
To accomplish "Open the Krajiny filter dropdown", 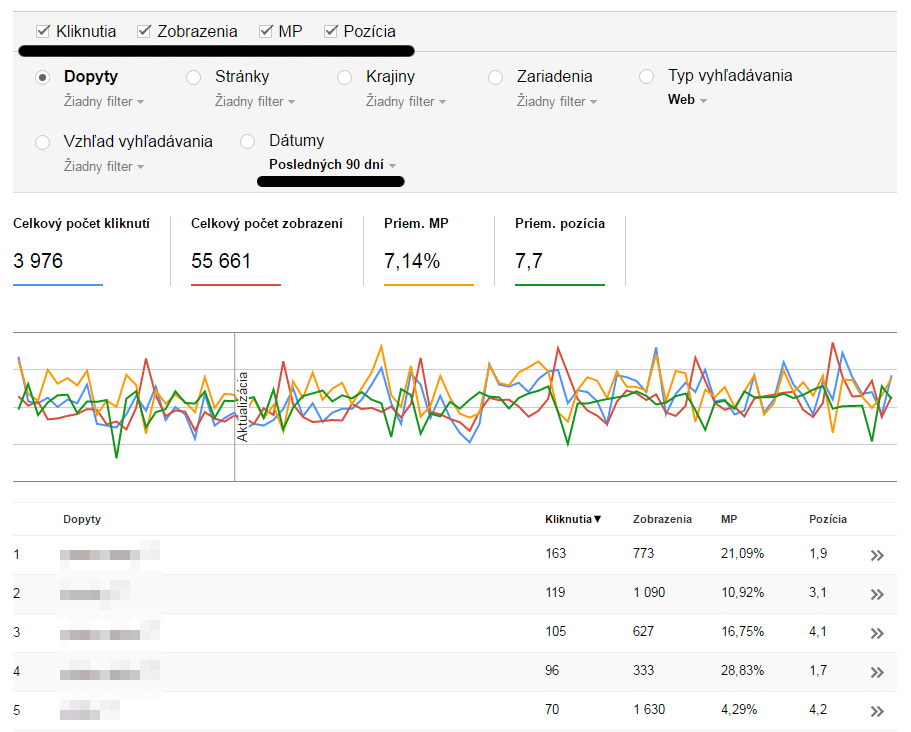I will pyautogui.click(x=406, y=102).
